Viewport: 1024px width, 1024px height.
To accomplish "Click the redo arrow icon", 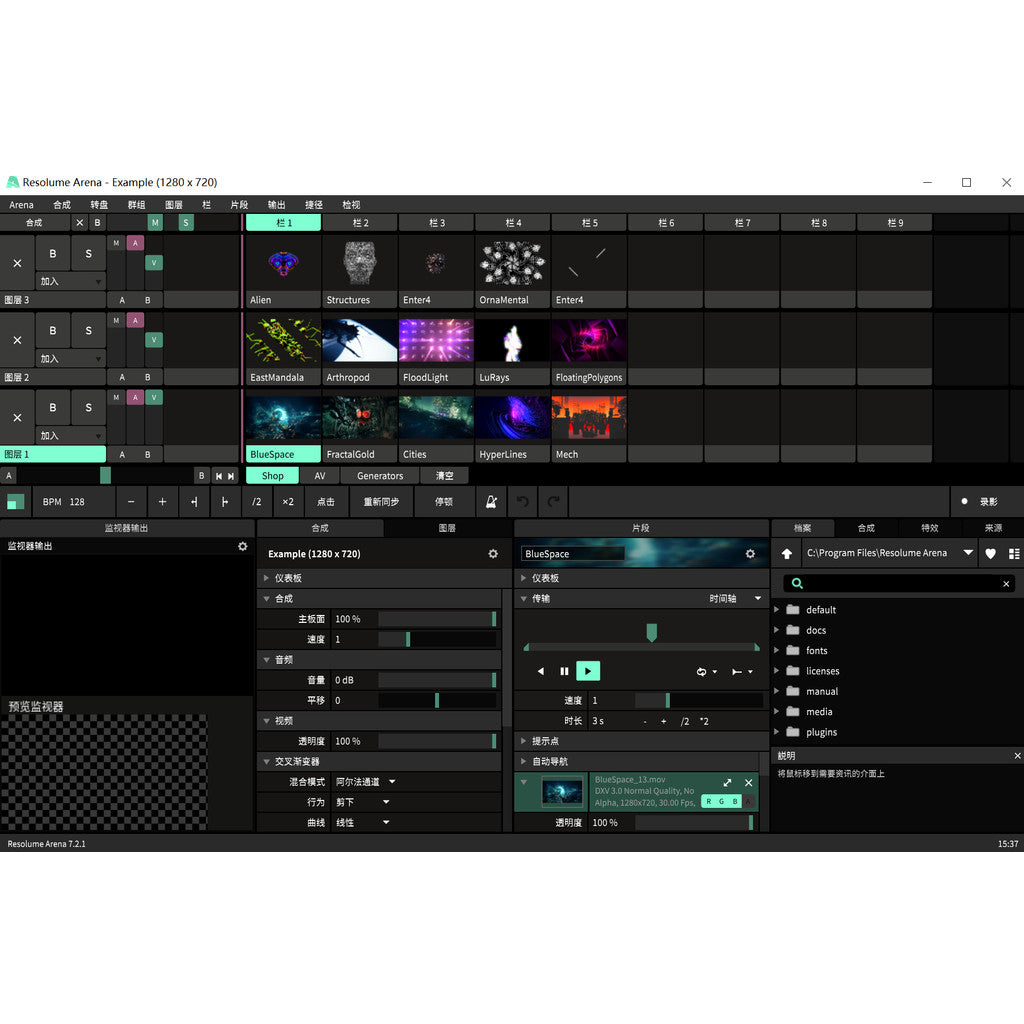I will (x=553, y=502).
